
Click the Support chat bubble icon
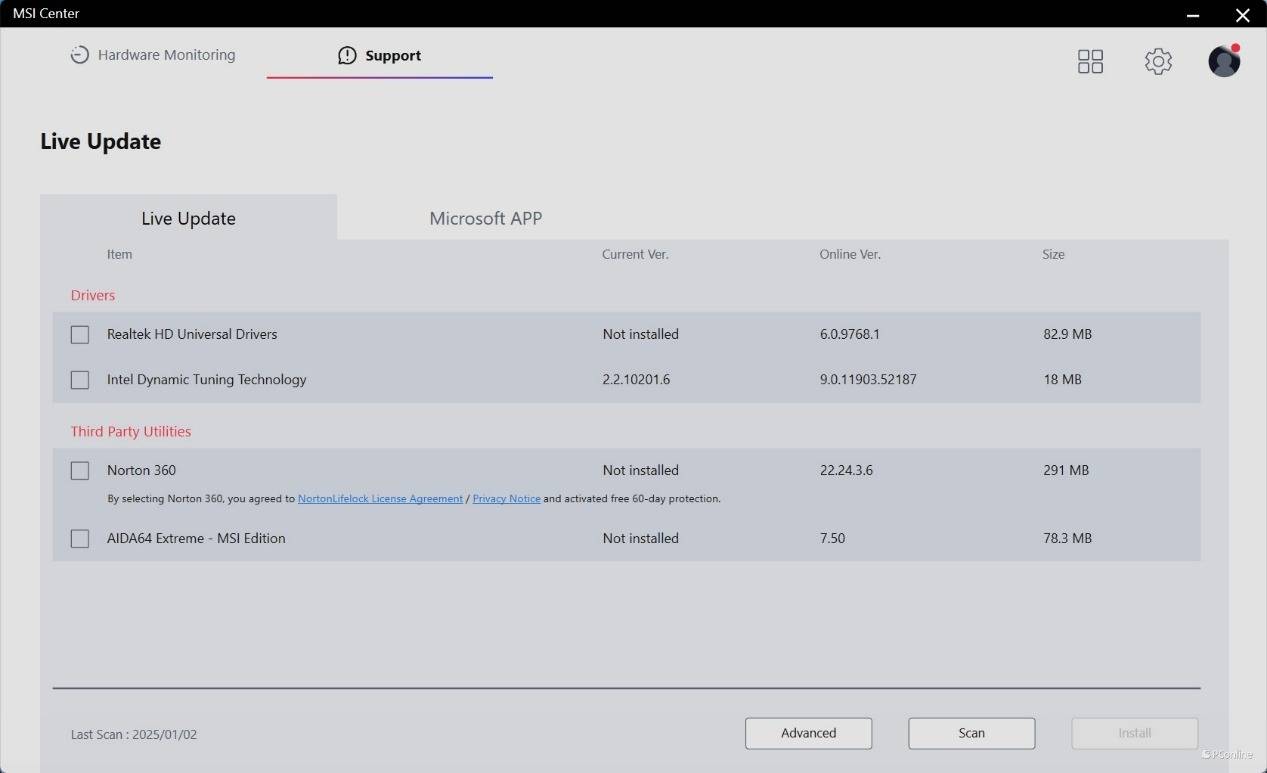[x=347, y=56]
